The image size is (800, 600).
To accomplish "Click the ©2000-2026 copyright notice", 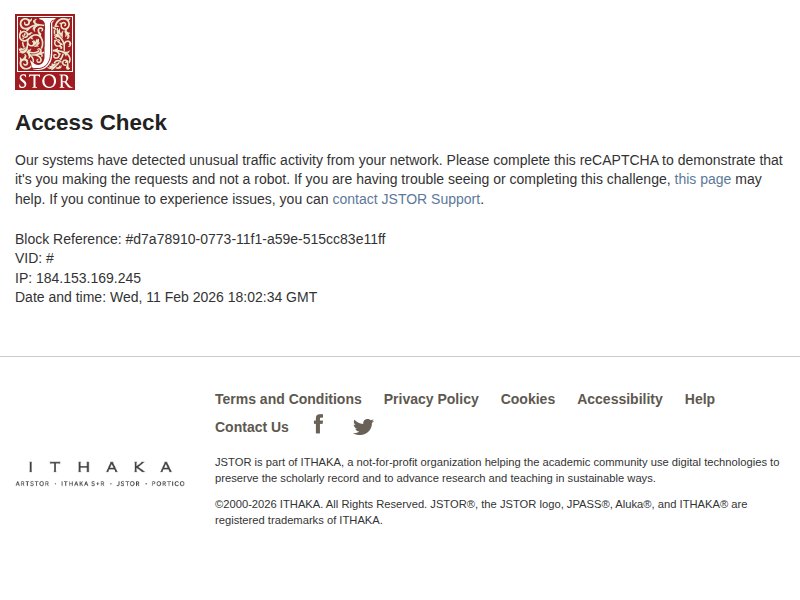I will tap(480, 512).
